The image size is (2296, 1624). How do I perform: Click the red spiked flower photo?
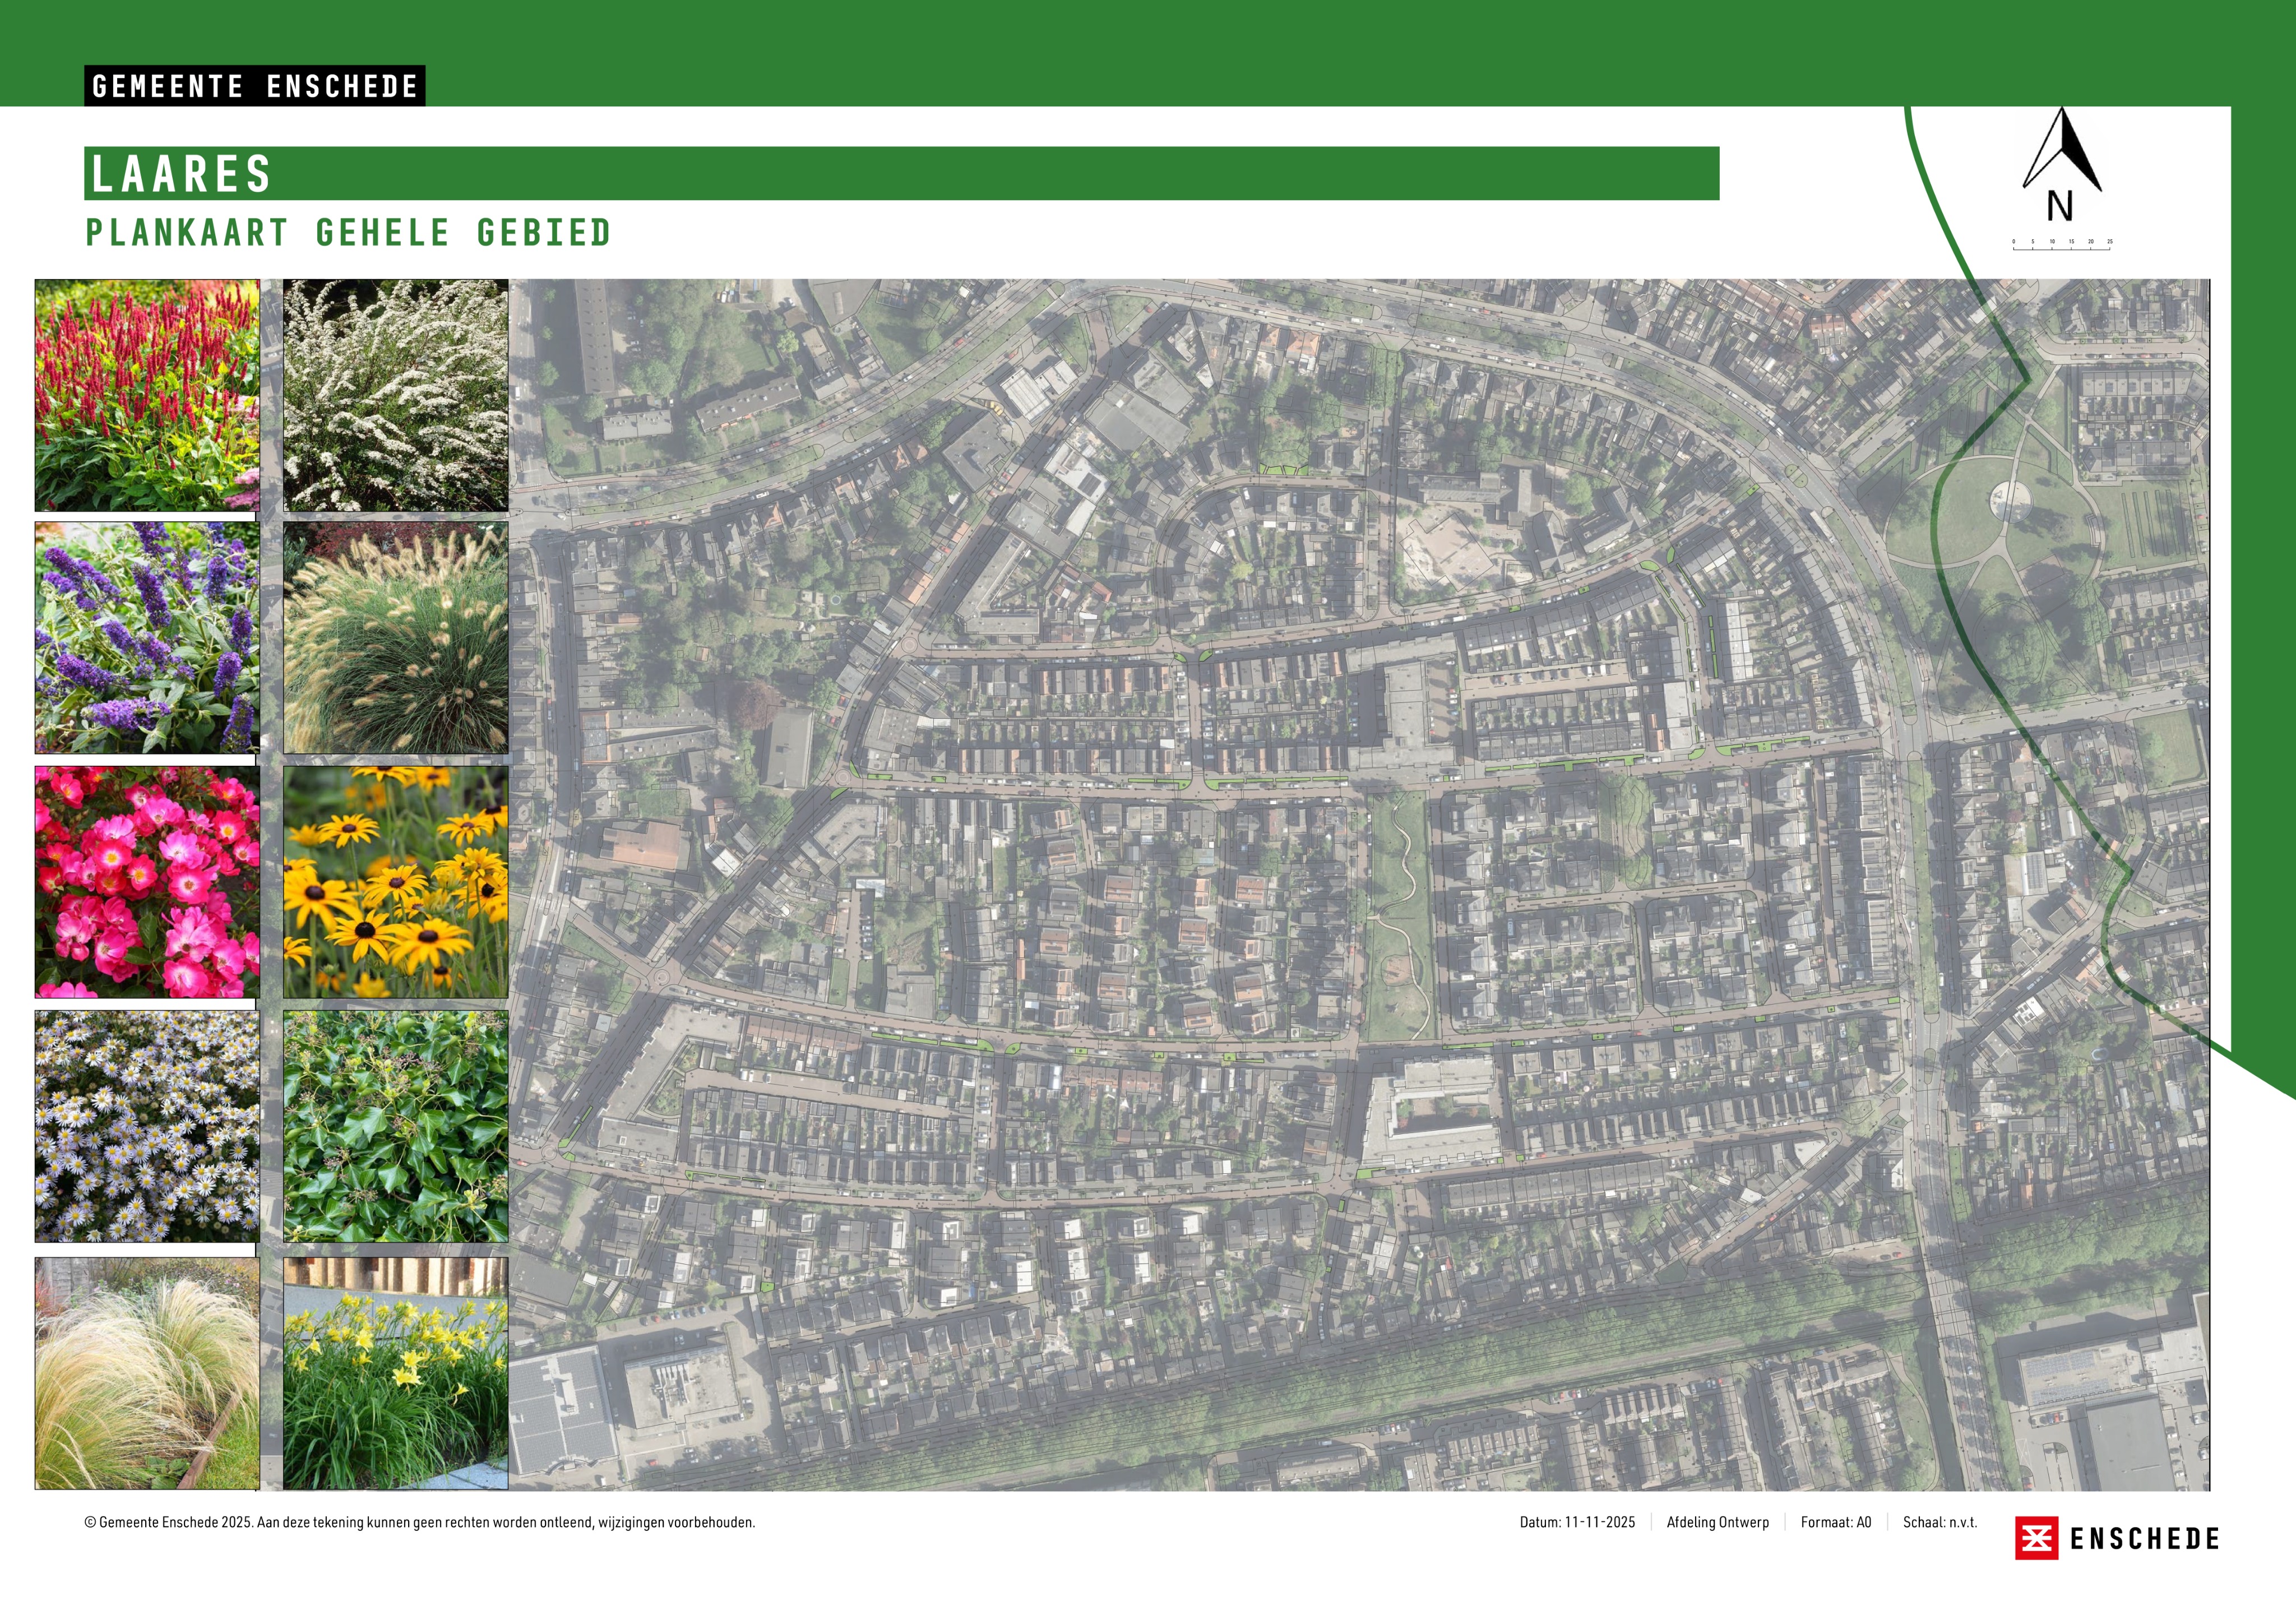click(147, 395)
